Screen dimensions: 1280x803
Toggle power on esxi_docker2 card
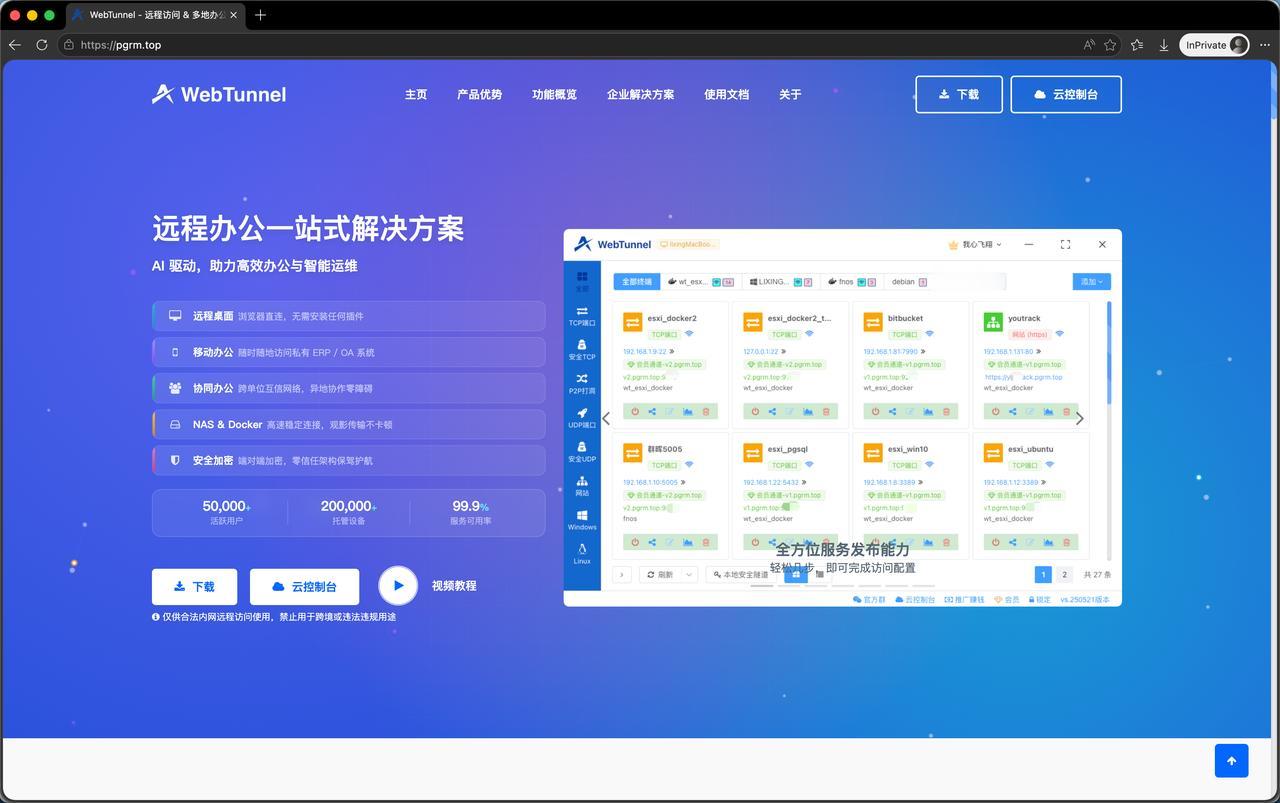coord(634,412)
